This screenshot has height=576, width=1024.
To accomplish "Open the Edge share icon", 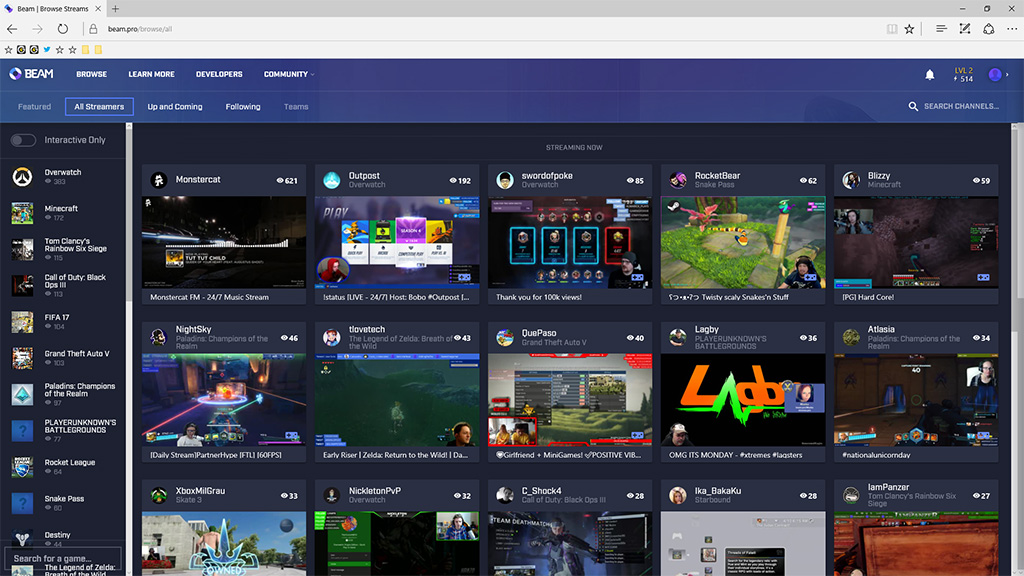I will [989, 29].
